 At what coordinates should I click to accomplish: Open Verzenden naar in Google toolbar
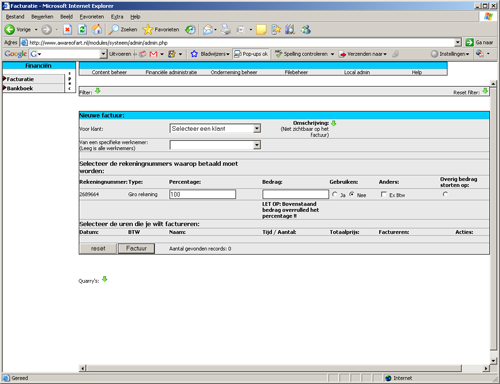tap(363, 54)
